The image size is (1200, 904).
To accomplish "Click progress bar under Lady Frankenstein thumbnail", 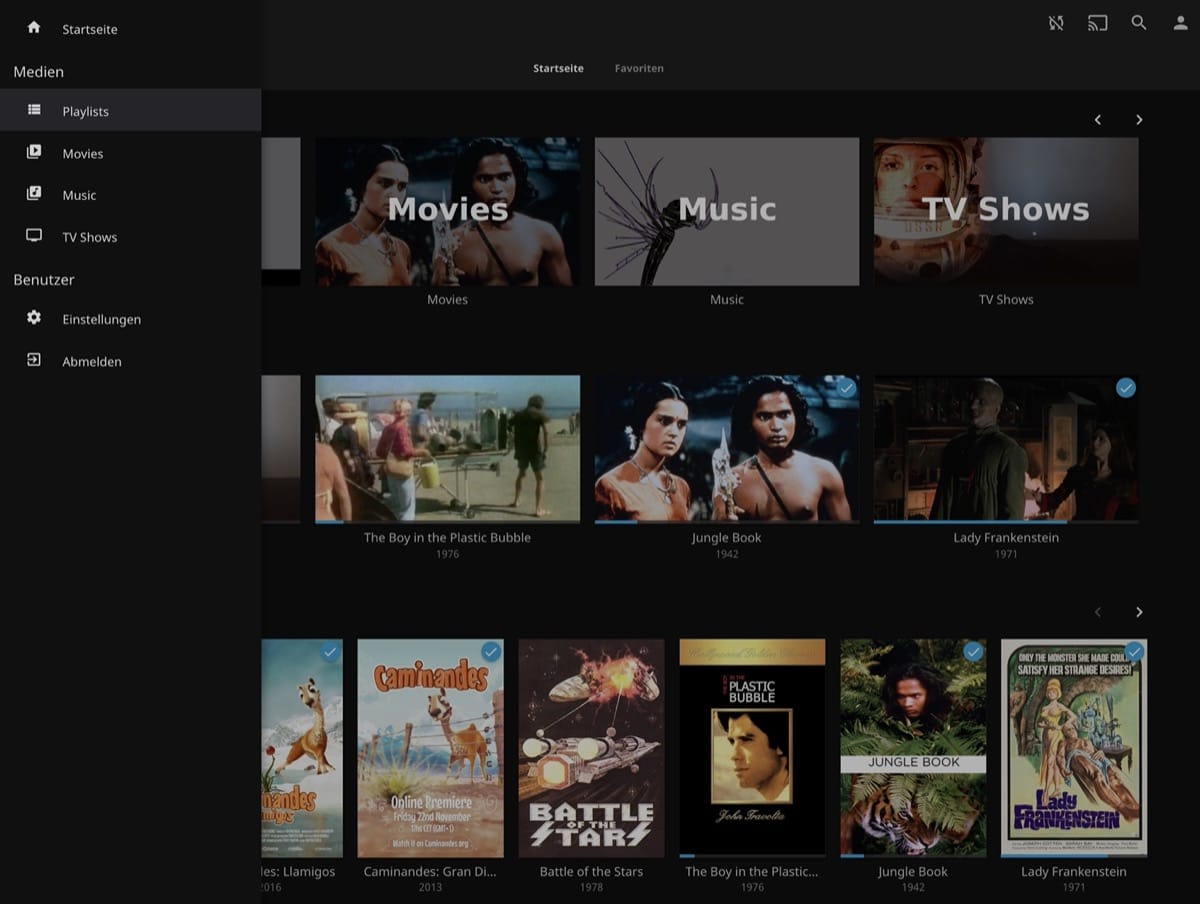I will (x=1006, y=521).
